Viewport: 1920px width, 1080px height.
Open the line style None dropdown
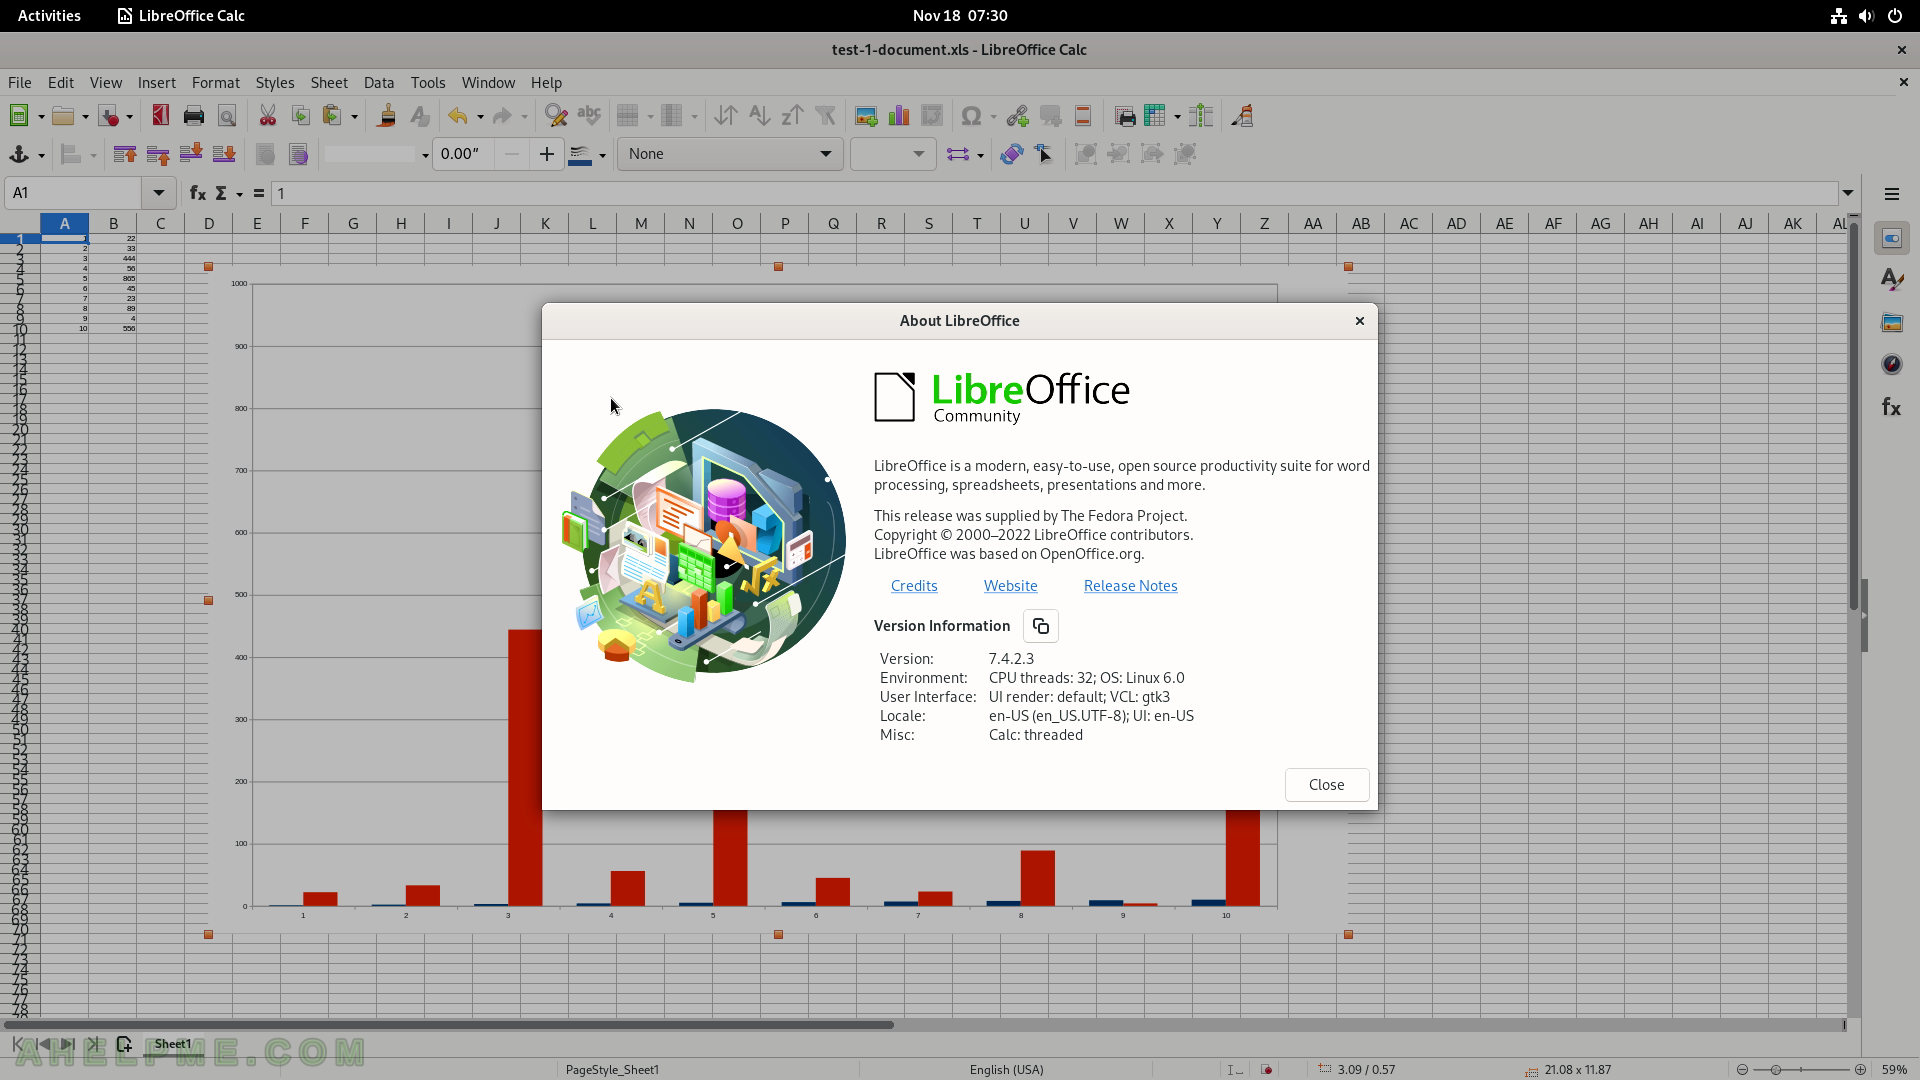tap(730, 154)
